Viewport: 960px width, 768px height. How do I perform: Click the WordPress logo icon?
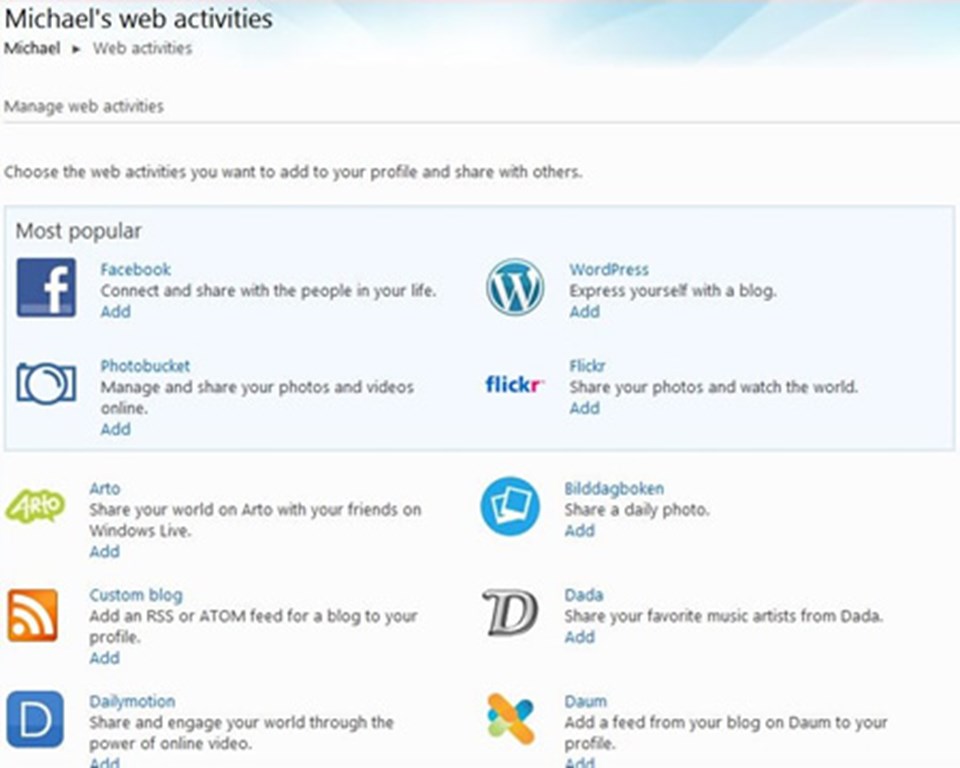click(x=515, y=287)
